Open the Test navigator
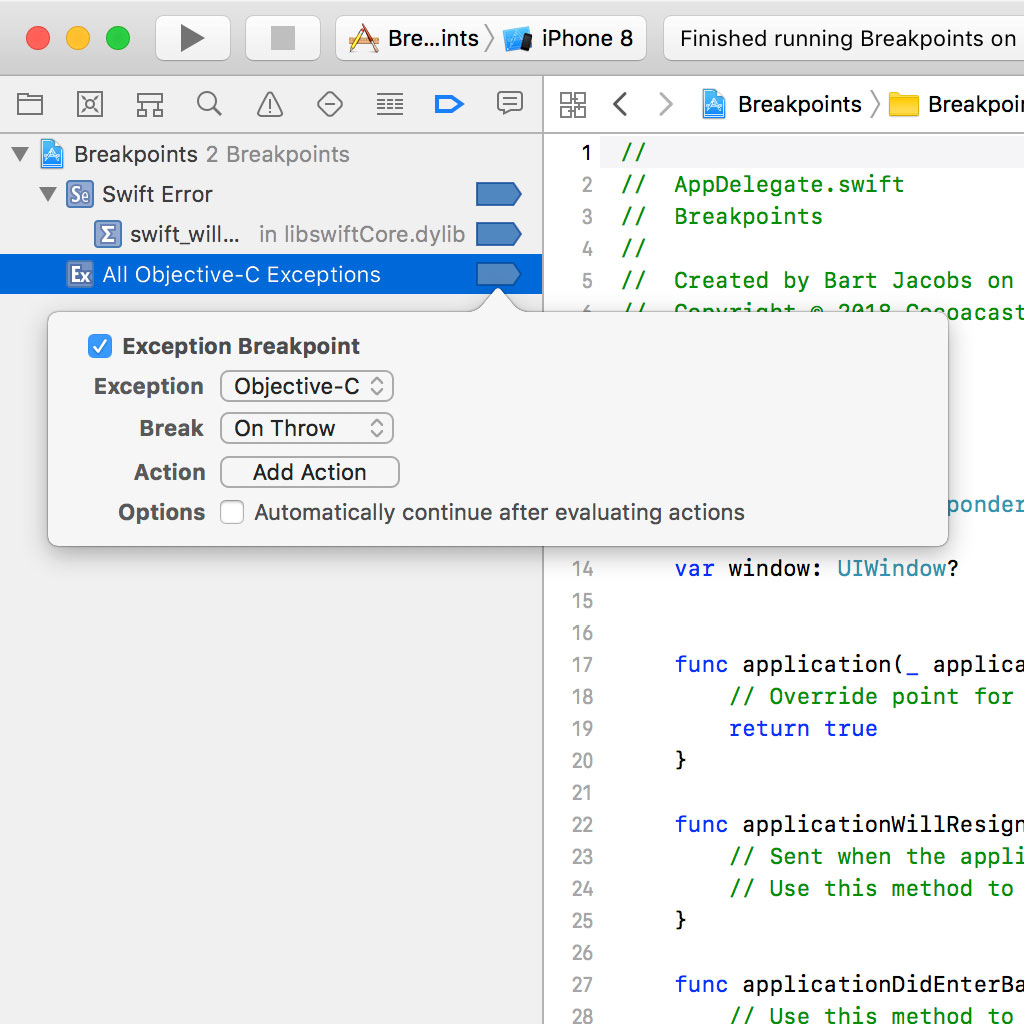This screenshot has height=1024, width=1024. point(329,104)
